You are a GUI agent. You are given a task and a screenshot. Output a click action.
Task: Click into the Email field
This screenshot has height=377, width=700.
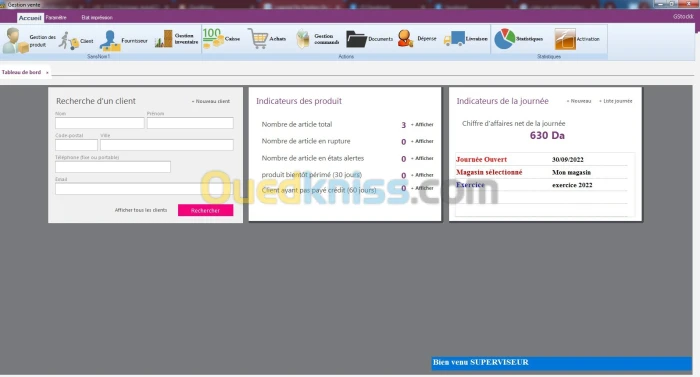click(144, 188)
